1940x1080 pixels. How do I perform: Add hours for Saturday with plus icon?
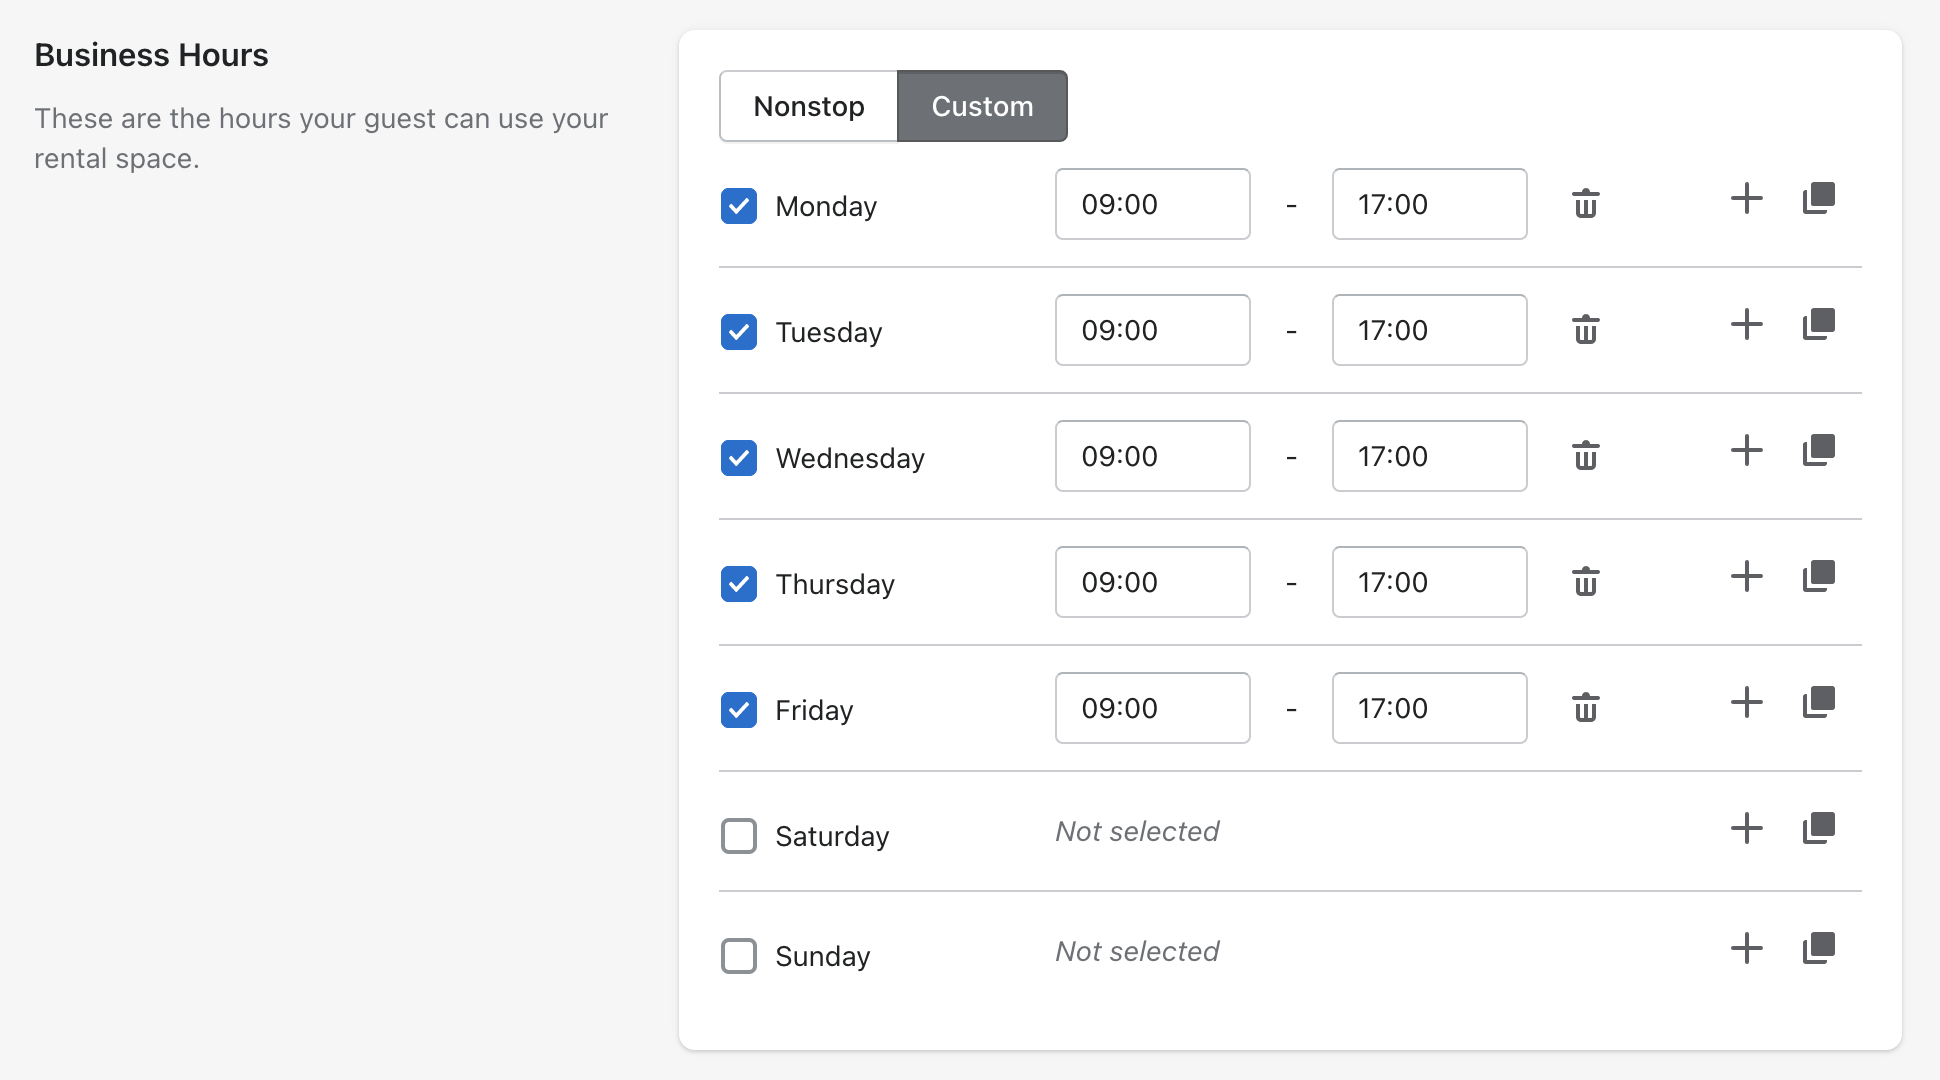pos(1746,828)
